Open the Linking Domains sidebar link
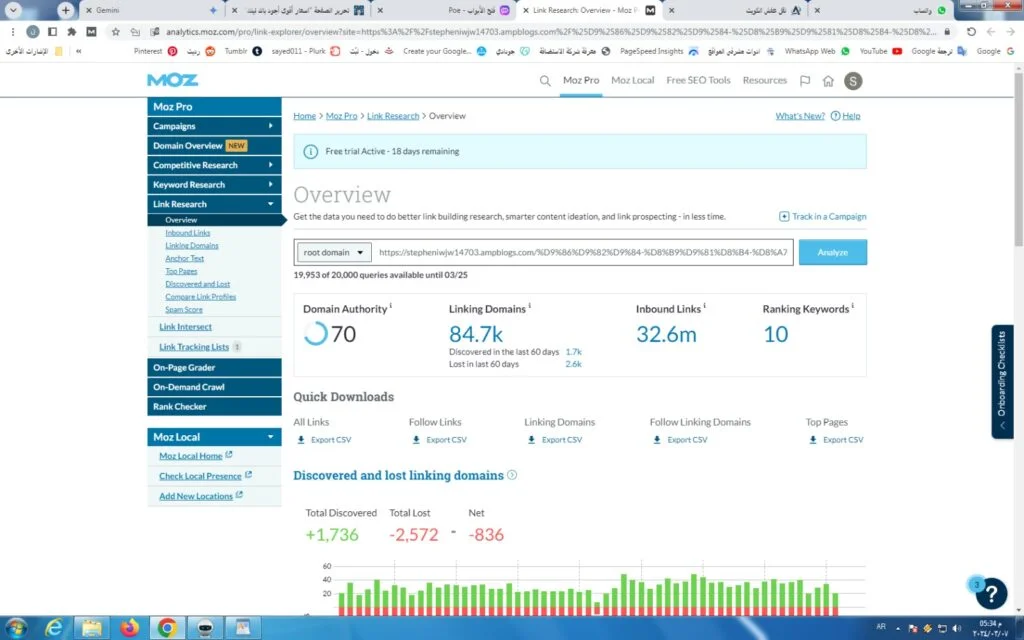Viewport: 1024px width, 640px height. pos(192,246)
